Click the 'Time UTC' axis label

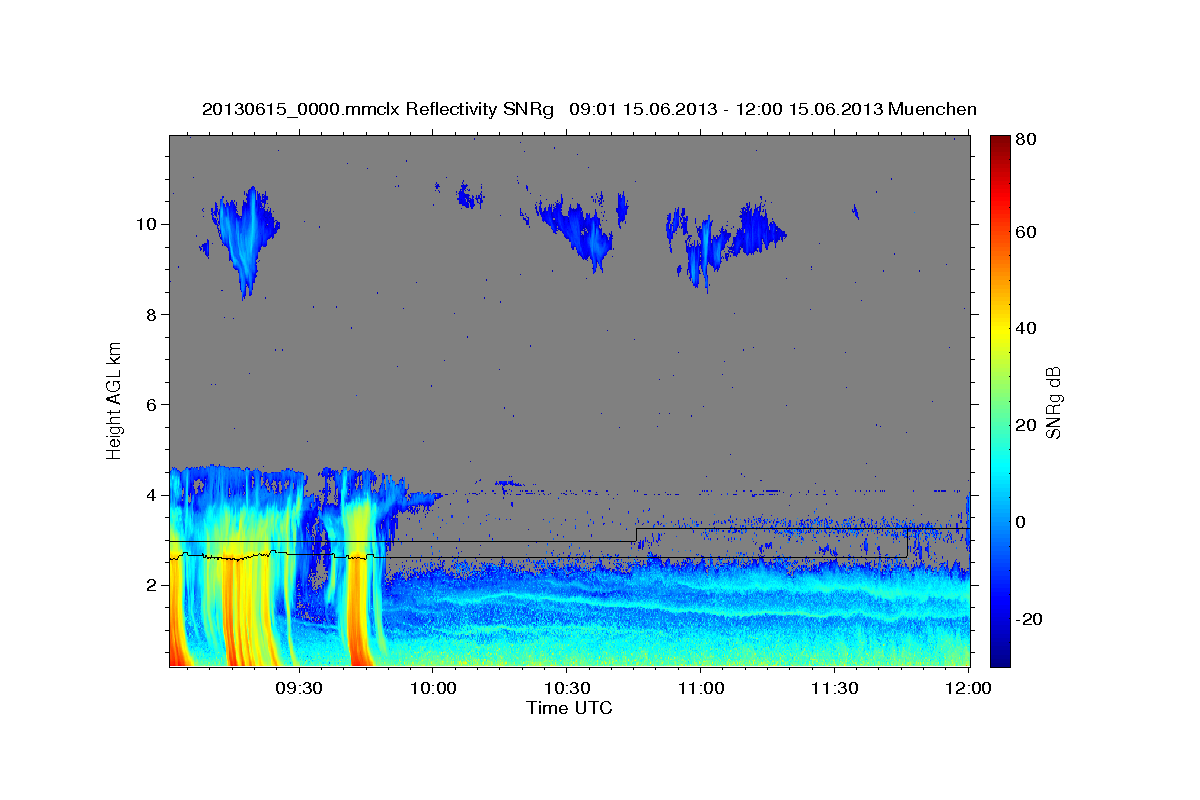(569, 708)
